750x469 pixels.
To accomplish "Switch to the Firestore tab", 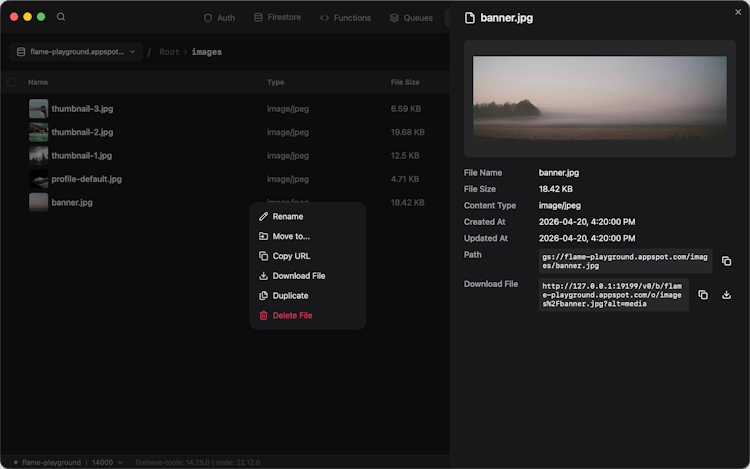I will pyautogui.click(x=277, y=18).
